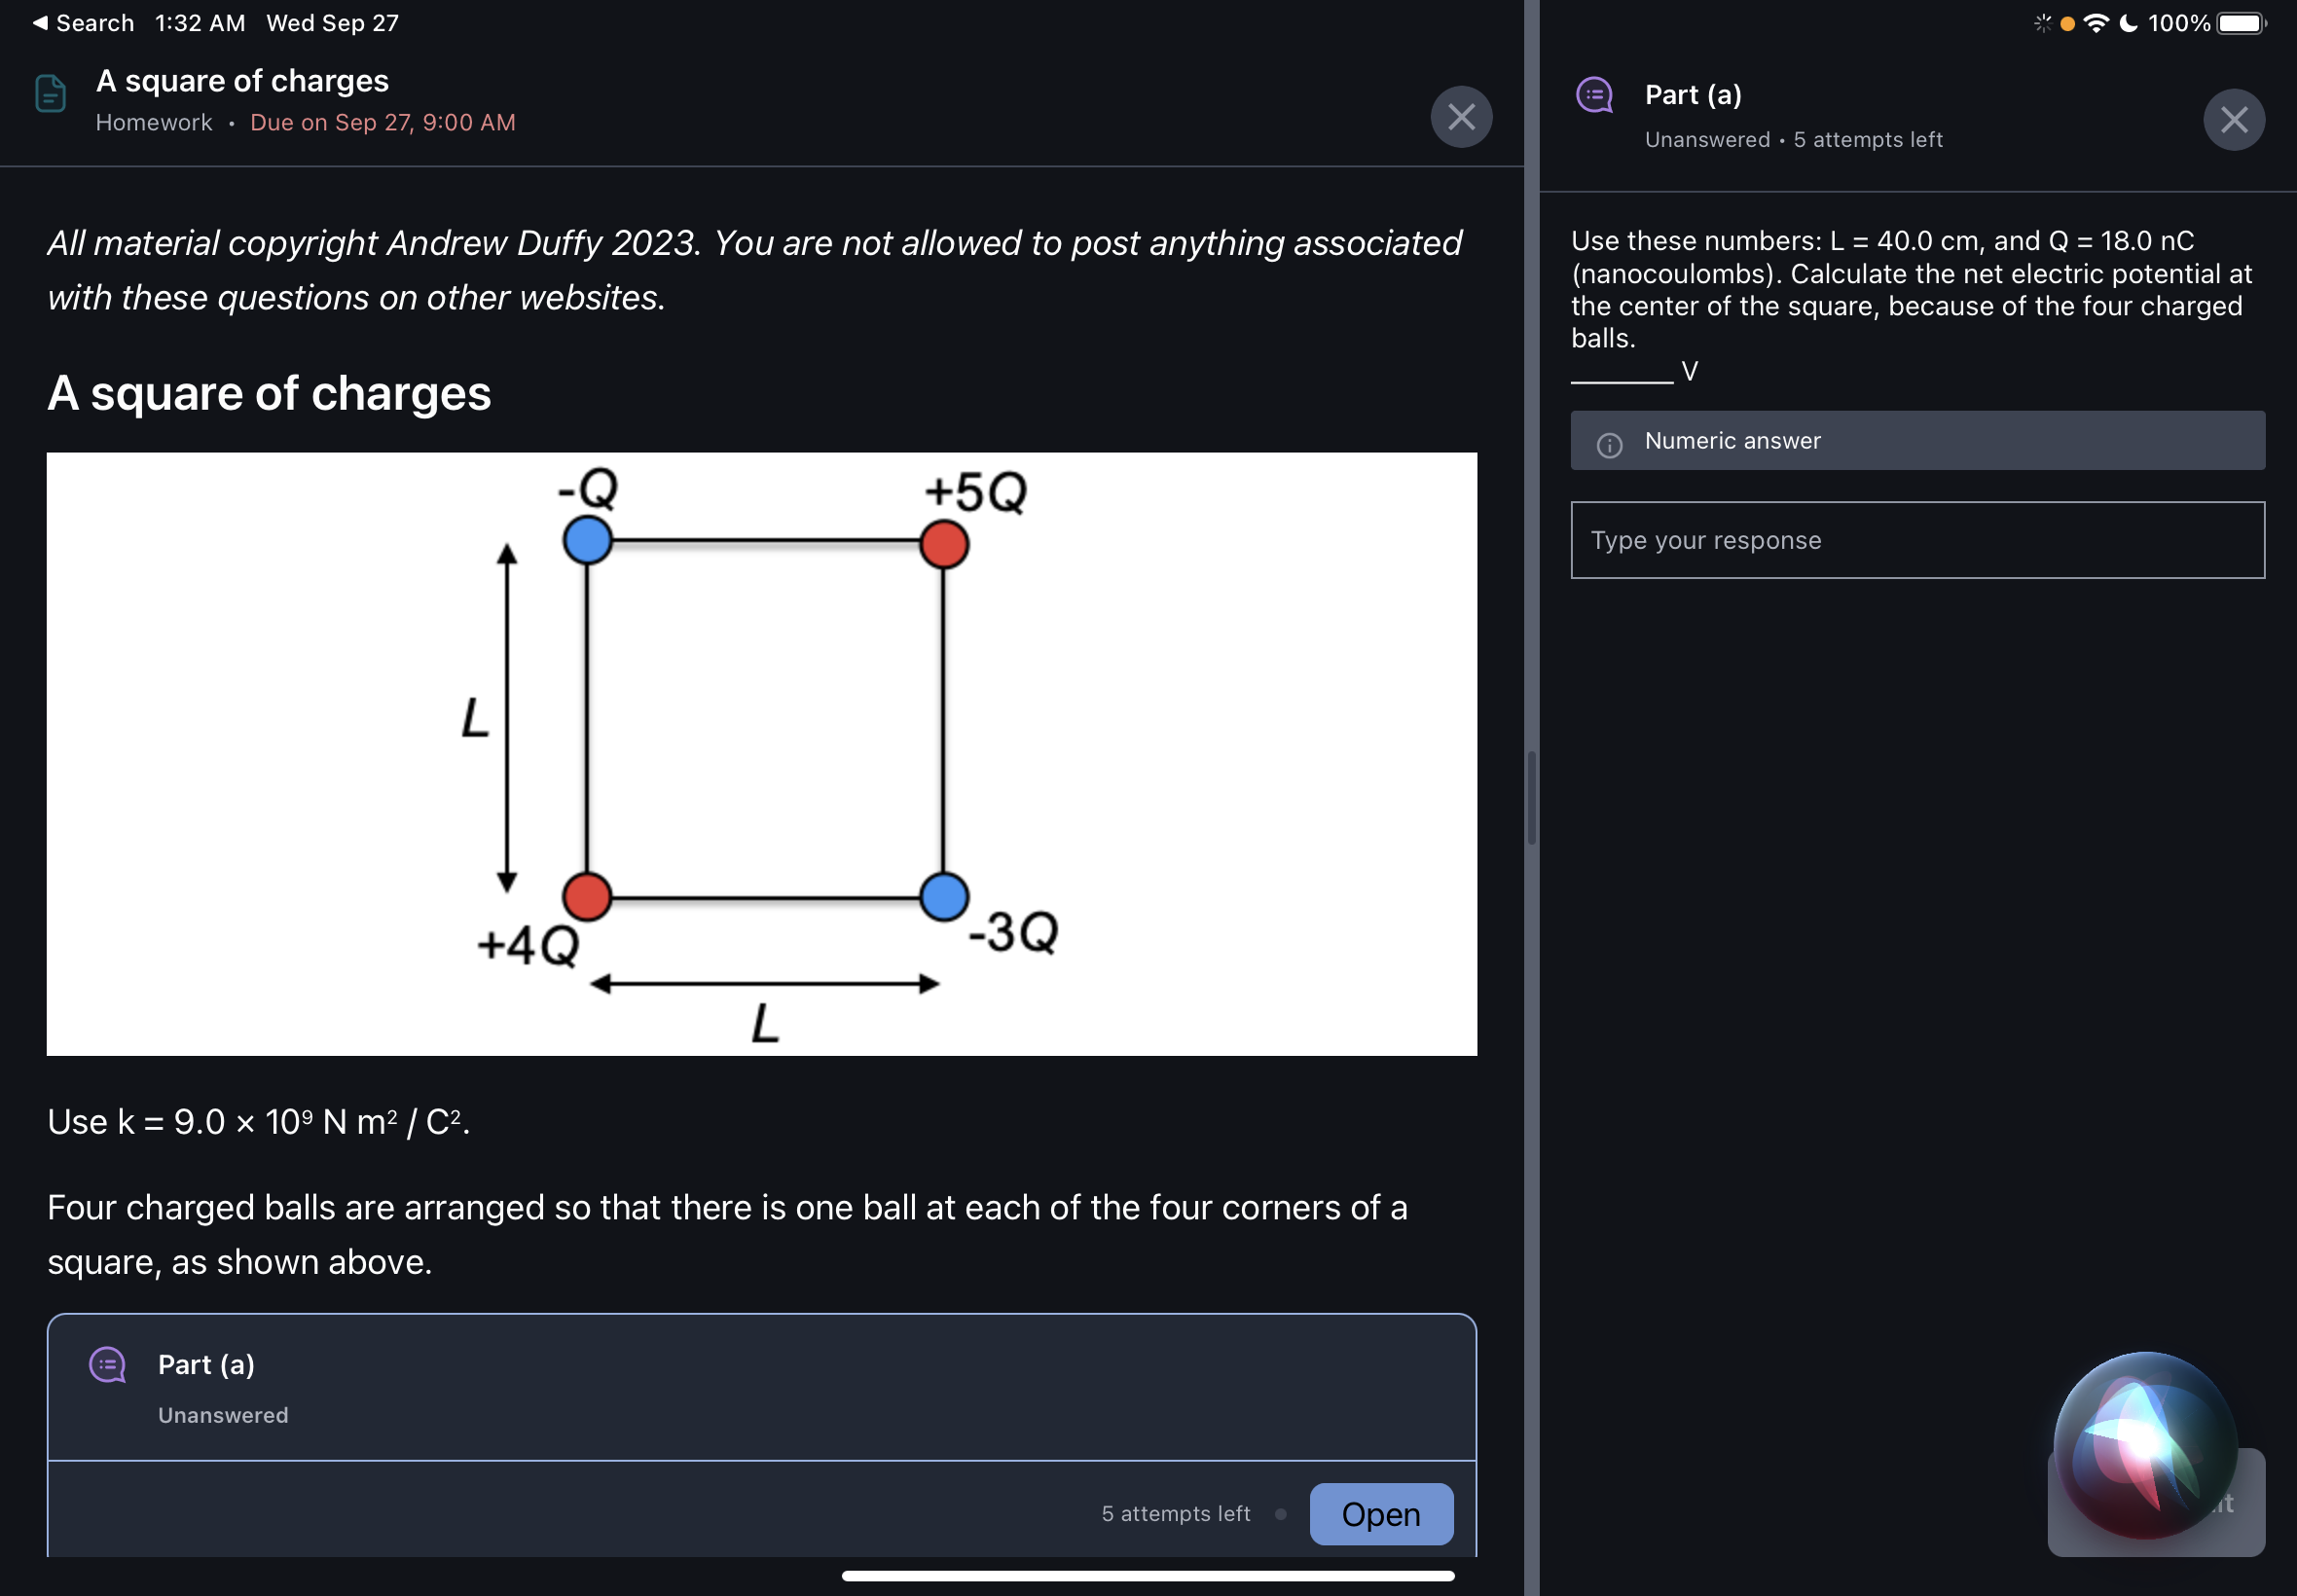Click the Part (a) chat icon in the right panel
Image resolution: width=2297 pixels, height=1596 pixels.
pos(1594,95)
